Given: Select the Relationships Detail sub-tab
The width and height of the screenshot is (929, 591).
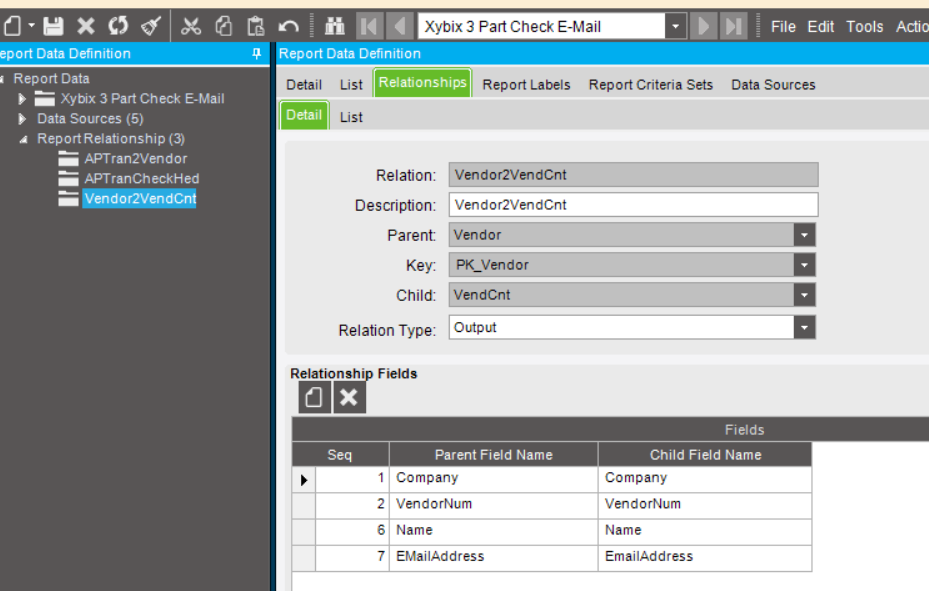Looking at the screenshot, I should (x=304, y=115).
